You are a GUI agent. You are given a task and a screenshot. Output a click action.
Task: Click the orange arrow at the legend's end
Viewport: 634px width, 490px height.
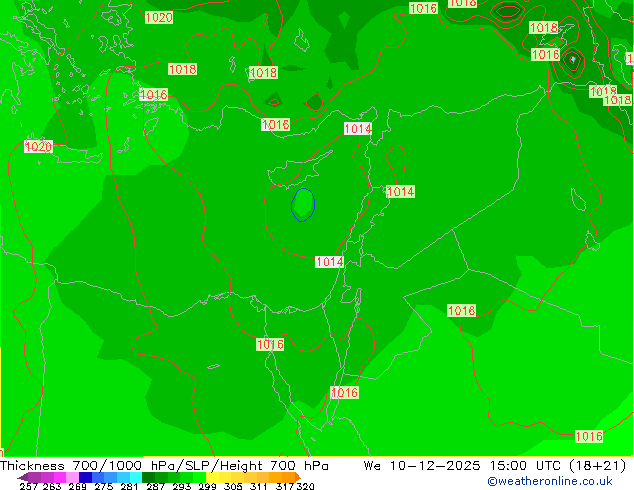[298, 477]
